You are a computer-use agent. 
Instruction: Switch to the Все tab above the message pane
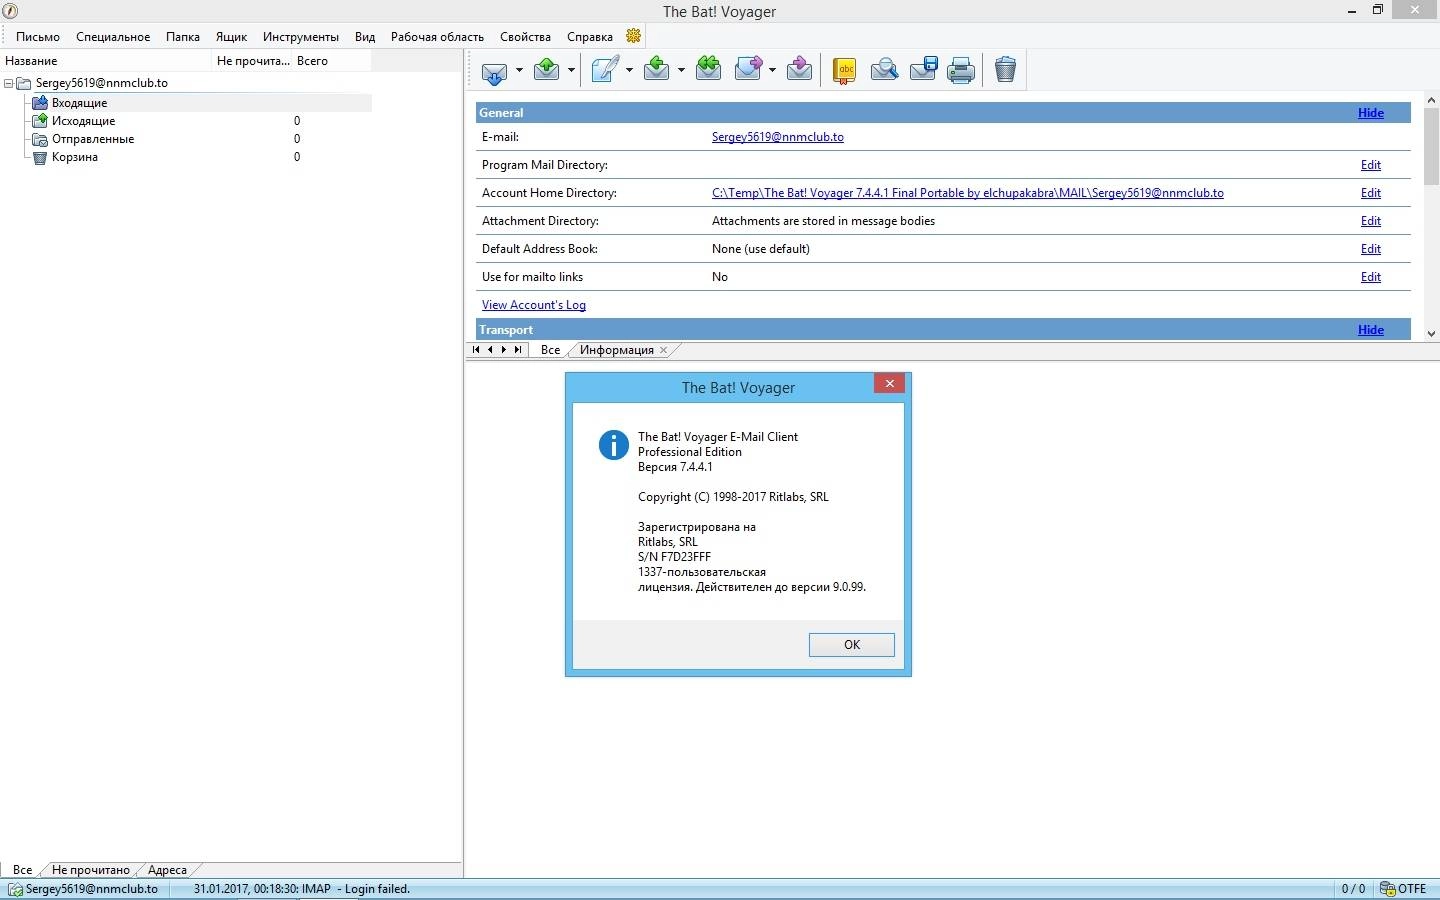point(550,350)
